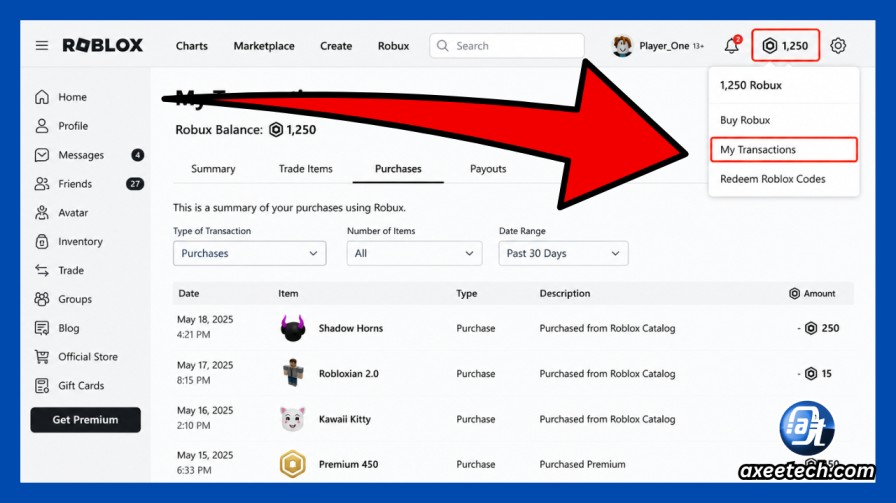This screenshot has height=503, width=896.
Task: Click the Trade arrows icon
Action: [42, 270]
